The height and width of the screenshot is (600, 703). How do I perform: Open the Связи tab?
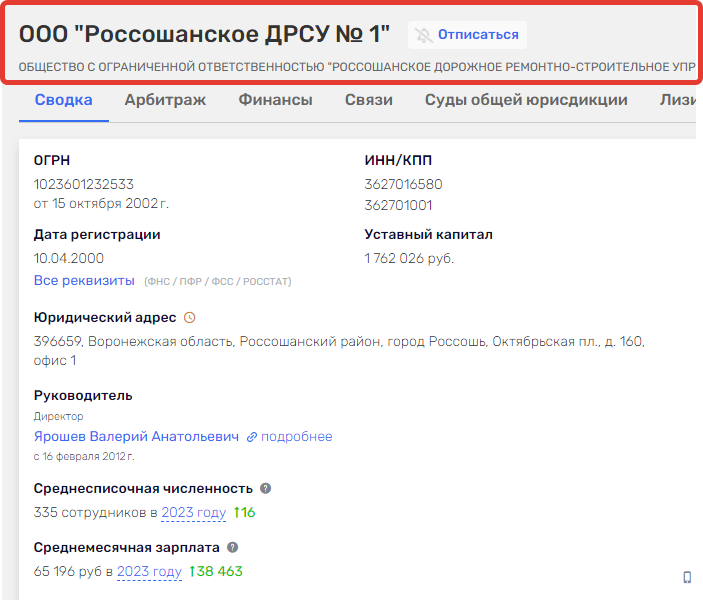[369, 100]
